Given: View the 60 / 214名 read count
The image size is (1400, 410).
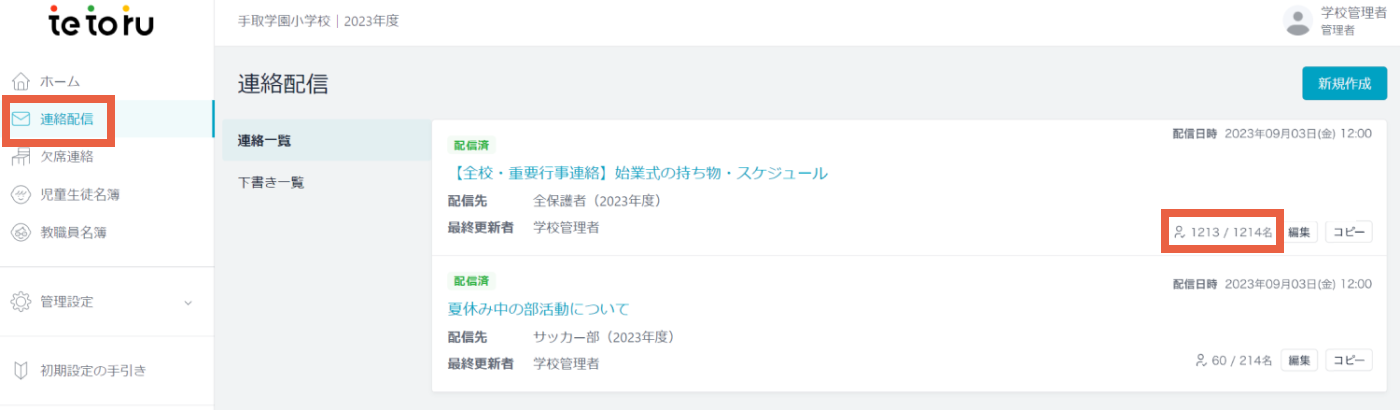Looking at the screenshot, I should (x=1234, y=360).
